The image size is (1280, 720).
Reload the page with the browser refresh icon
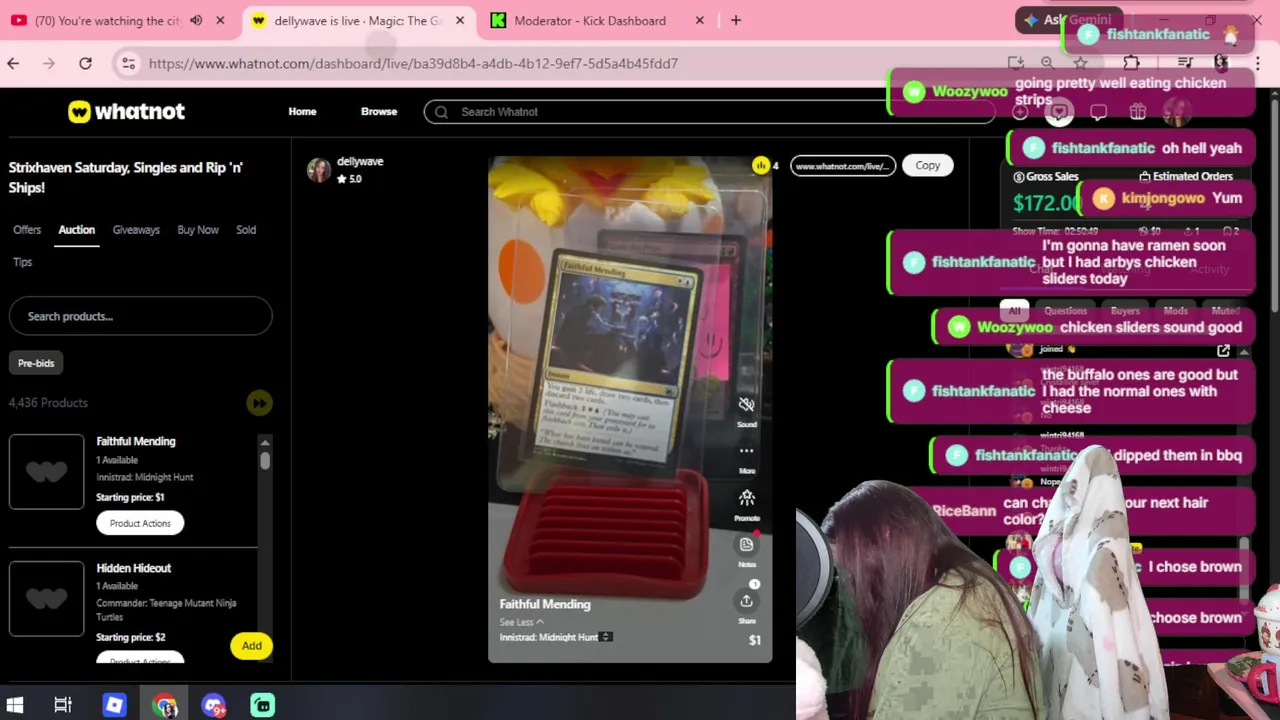(x=85, y=64)
